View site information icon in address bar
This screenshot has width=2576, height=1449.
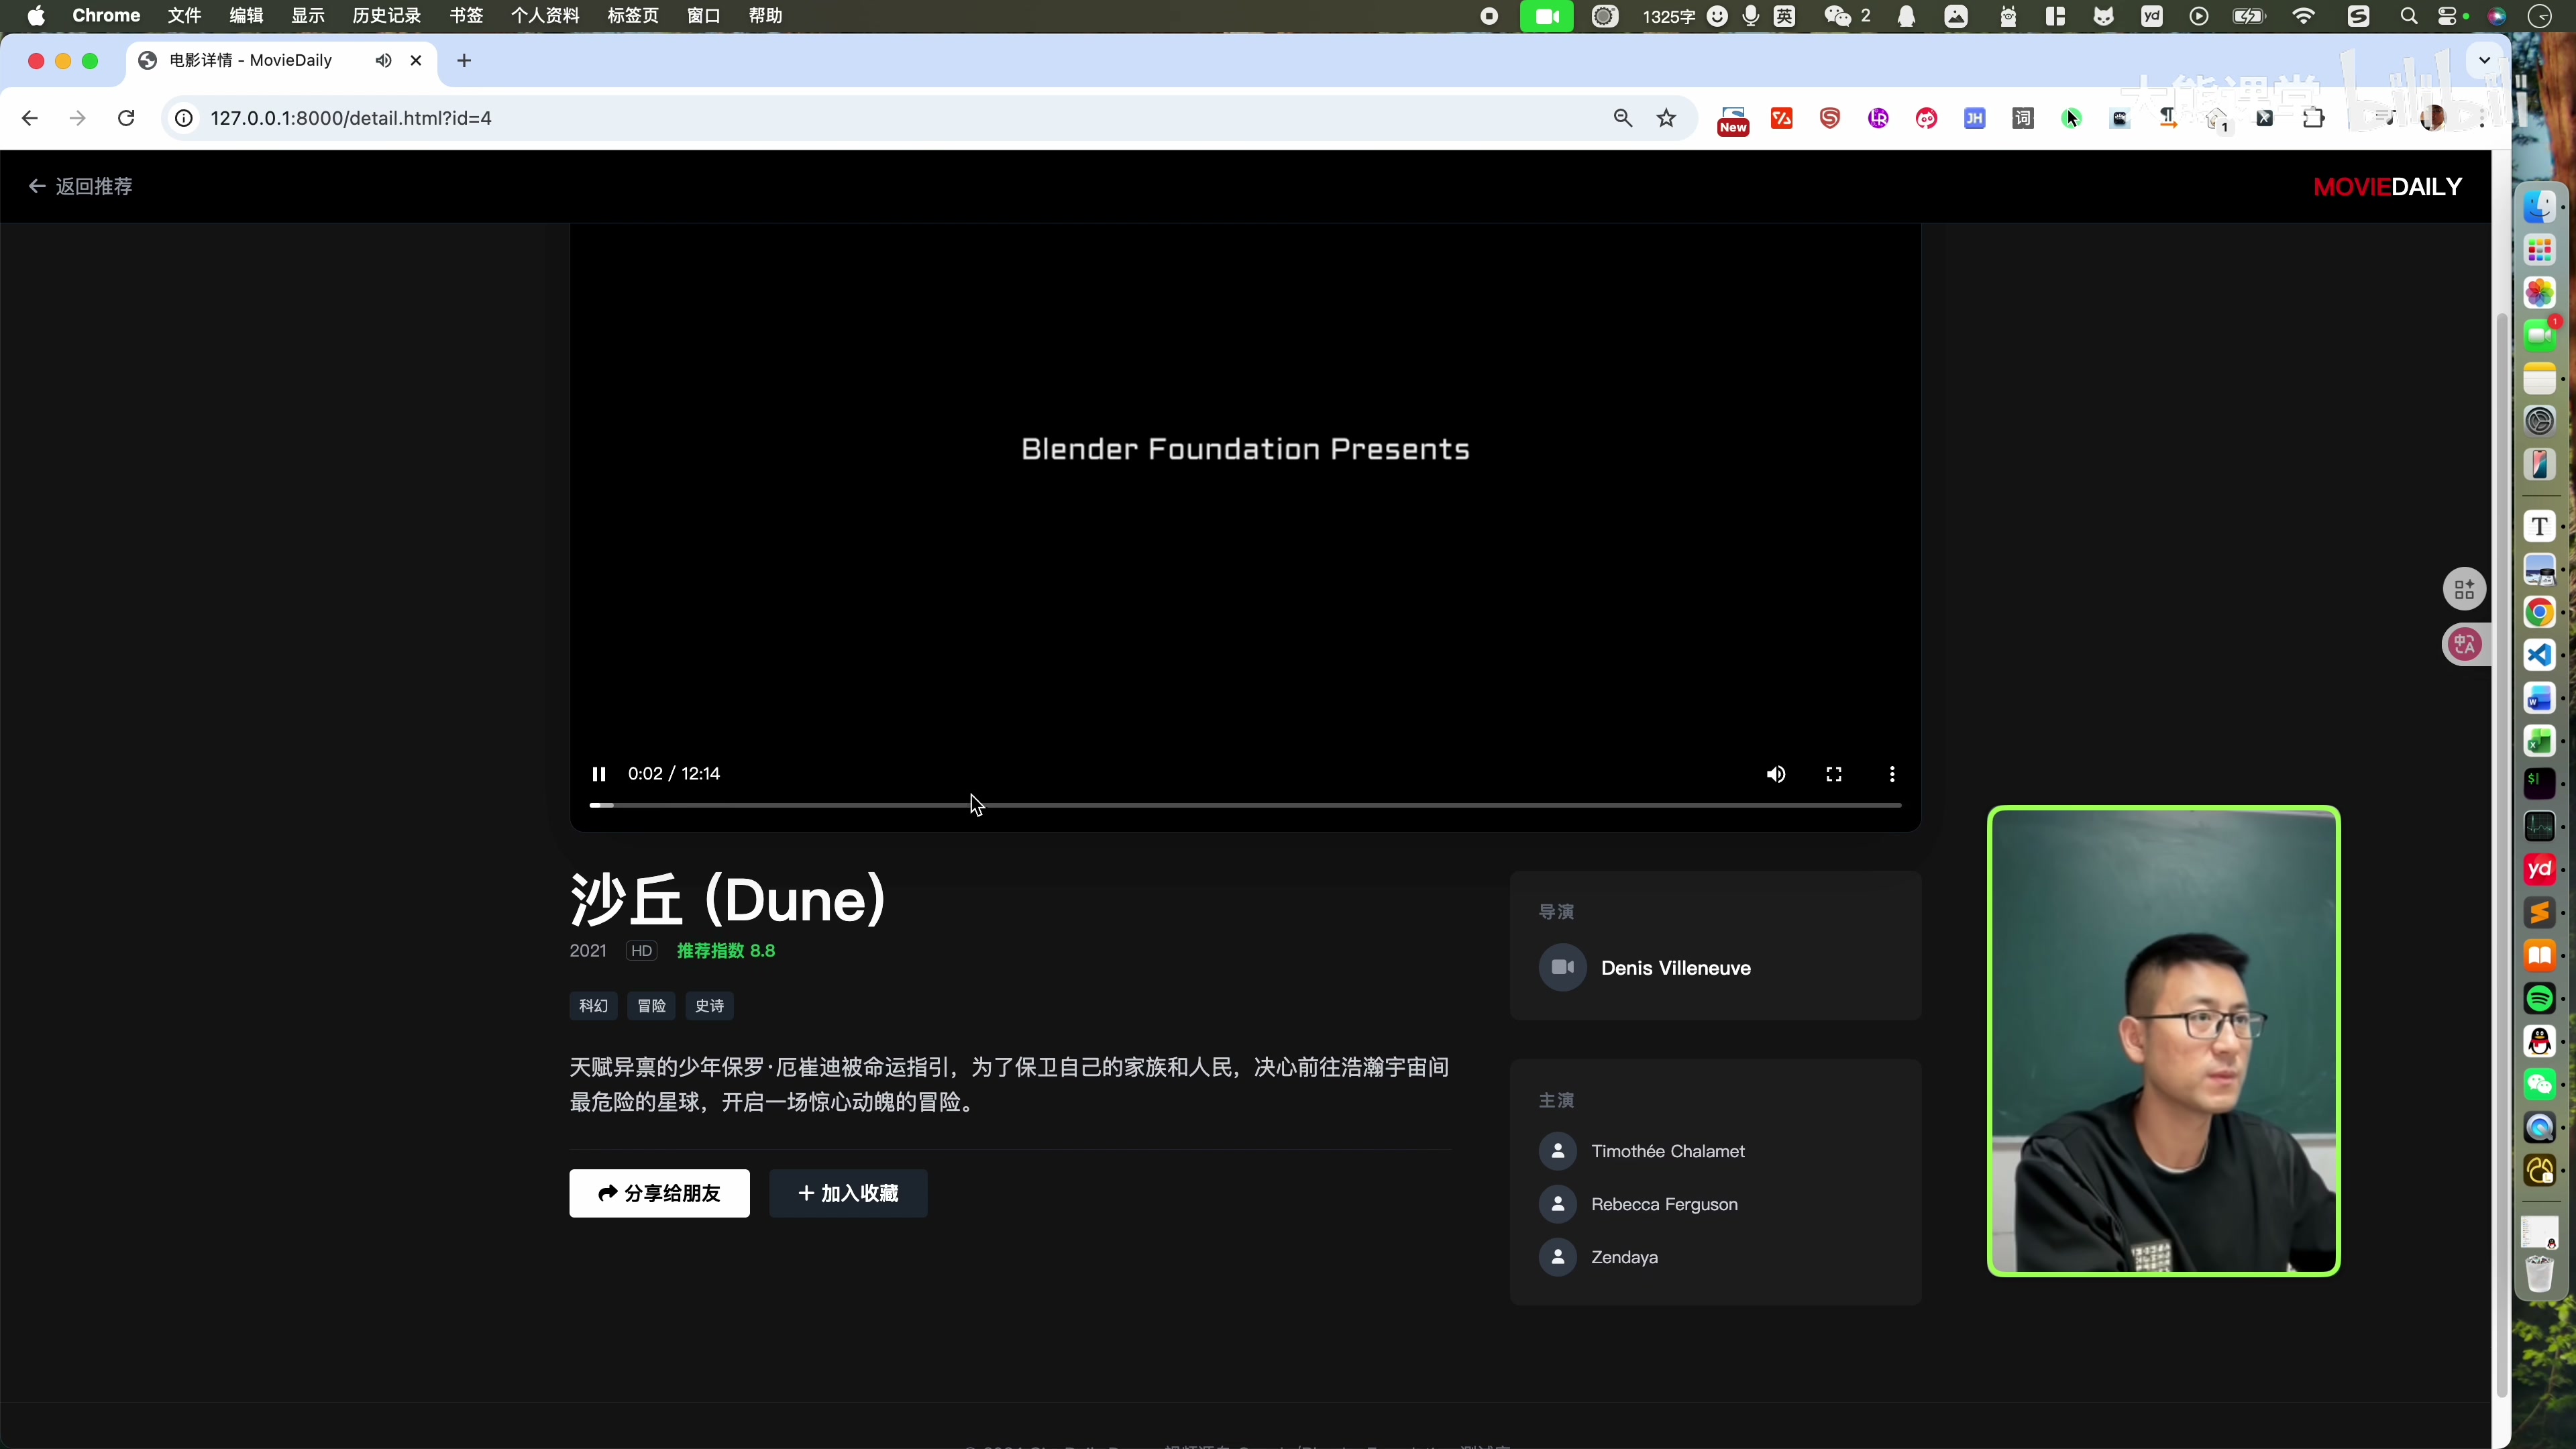184,118
